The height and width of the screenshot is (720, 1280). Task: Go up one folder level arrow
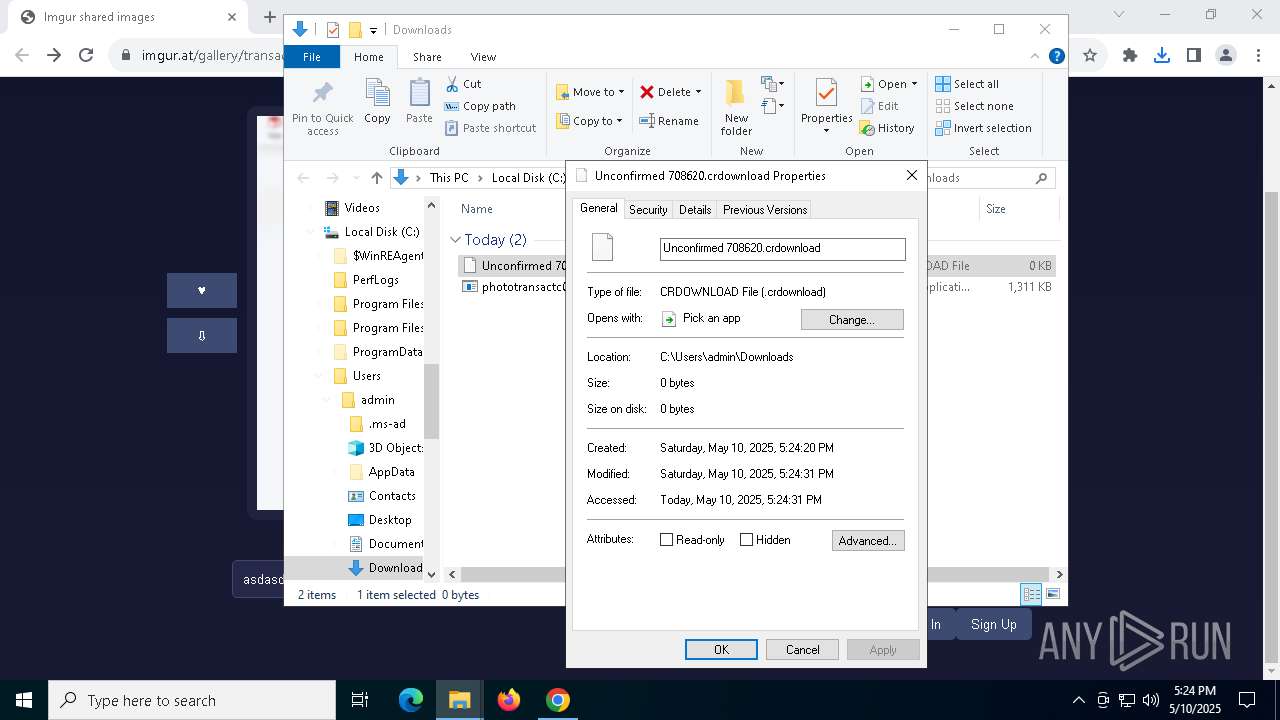click(x=377, y=178)
